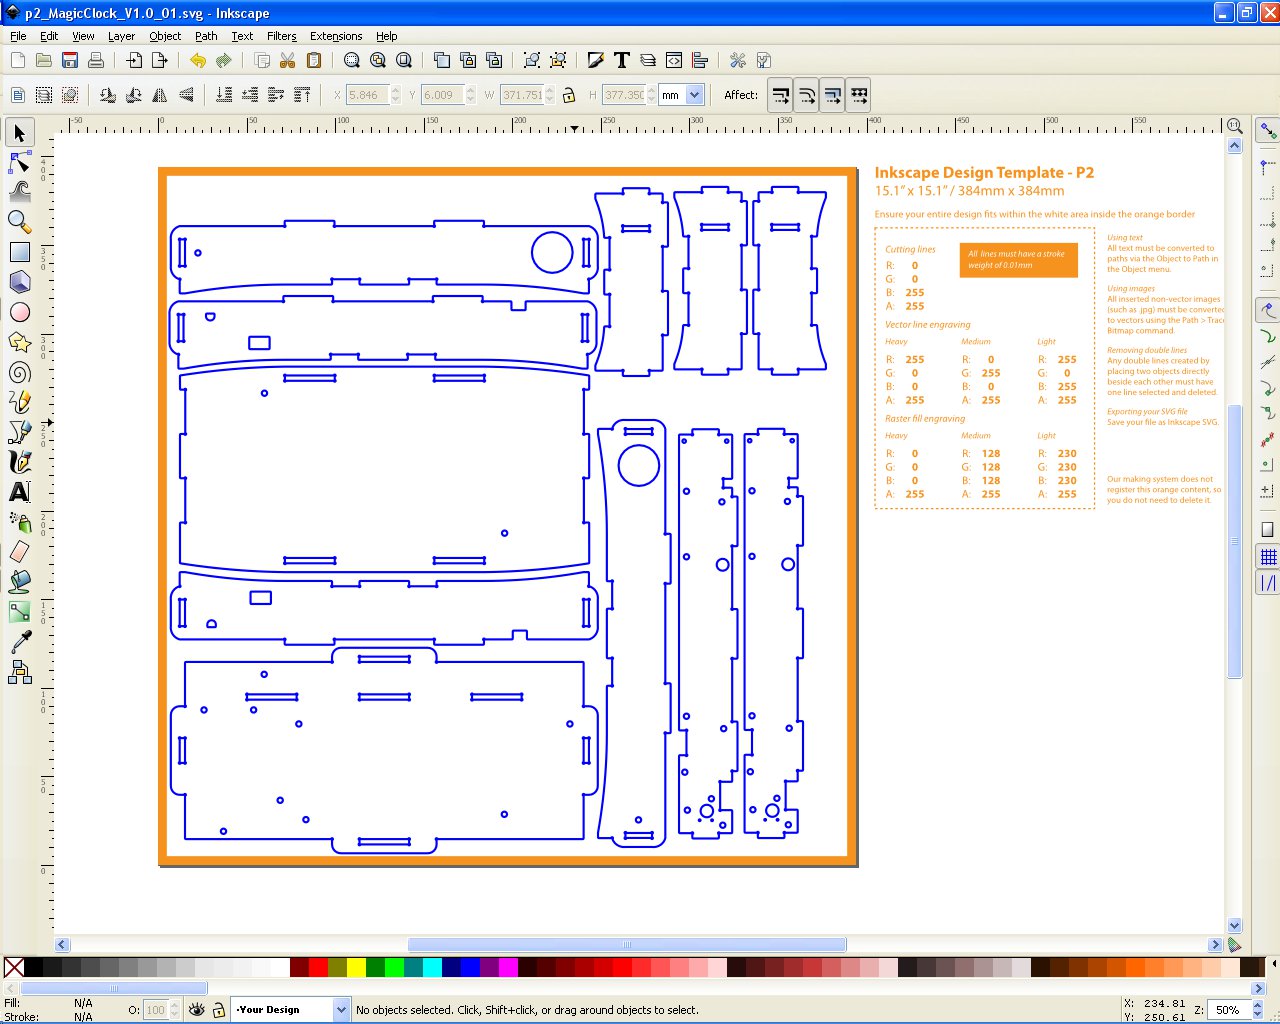Select the Spiral tool

pos(18,372)
